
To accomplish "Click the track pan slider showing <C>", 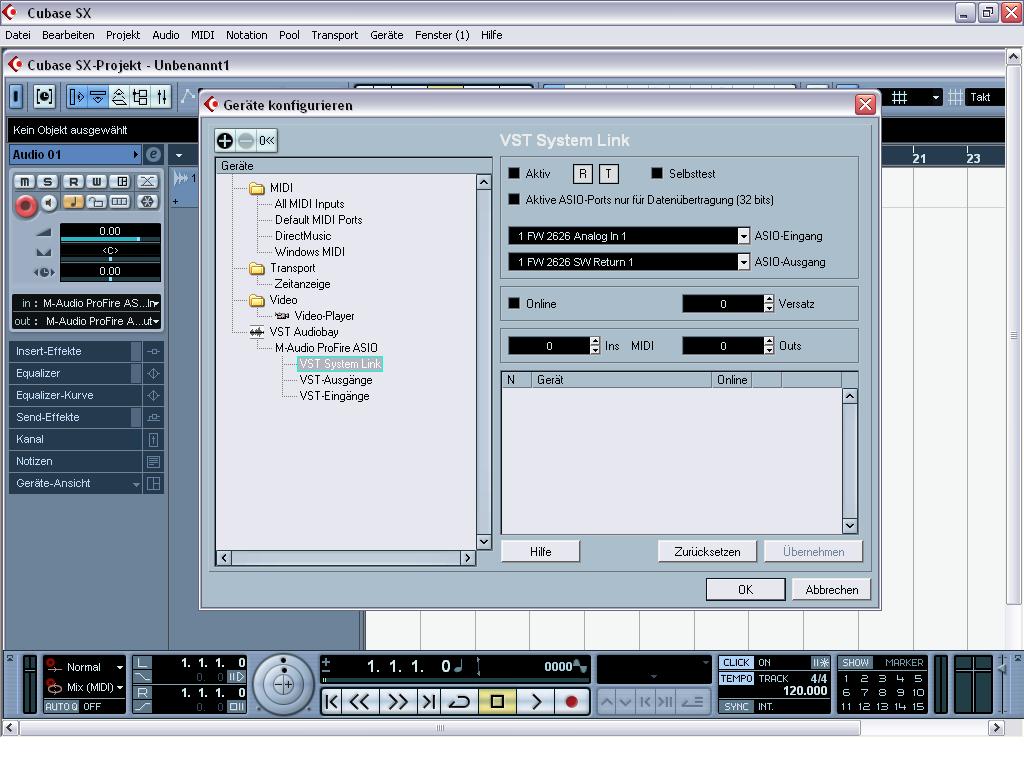I will [x=110, y=251].
